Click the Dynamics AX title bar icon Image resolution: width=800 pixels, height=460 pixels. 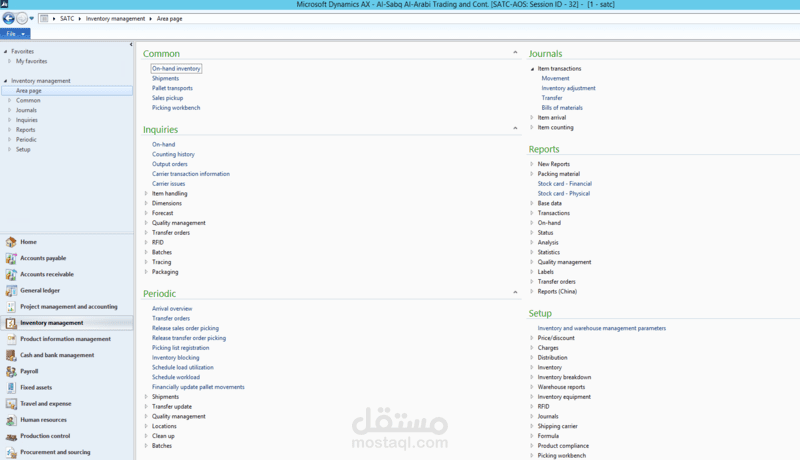coord(4,4)
